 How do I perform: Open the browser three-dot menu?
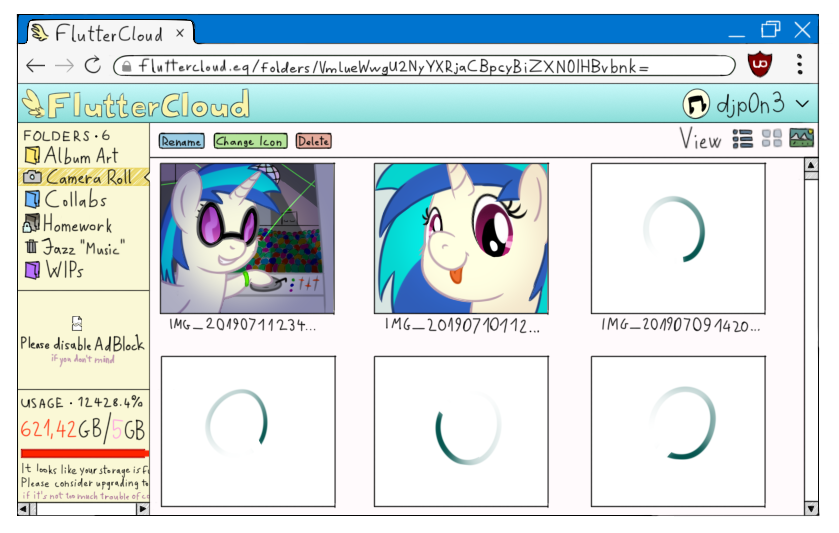(x=799, y=64)
